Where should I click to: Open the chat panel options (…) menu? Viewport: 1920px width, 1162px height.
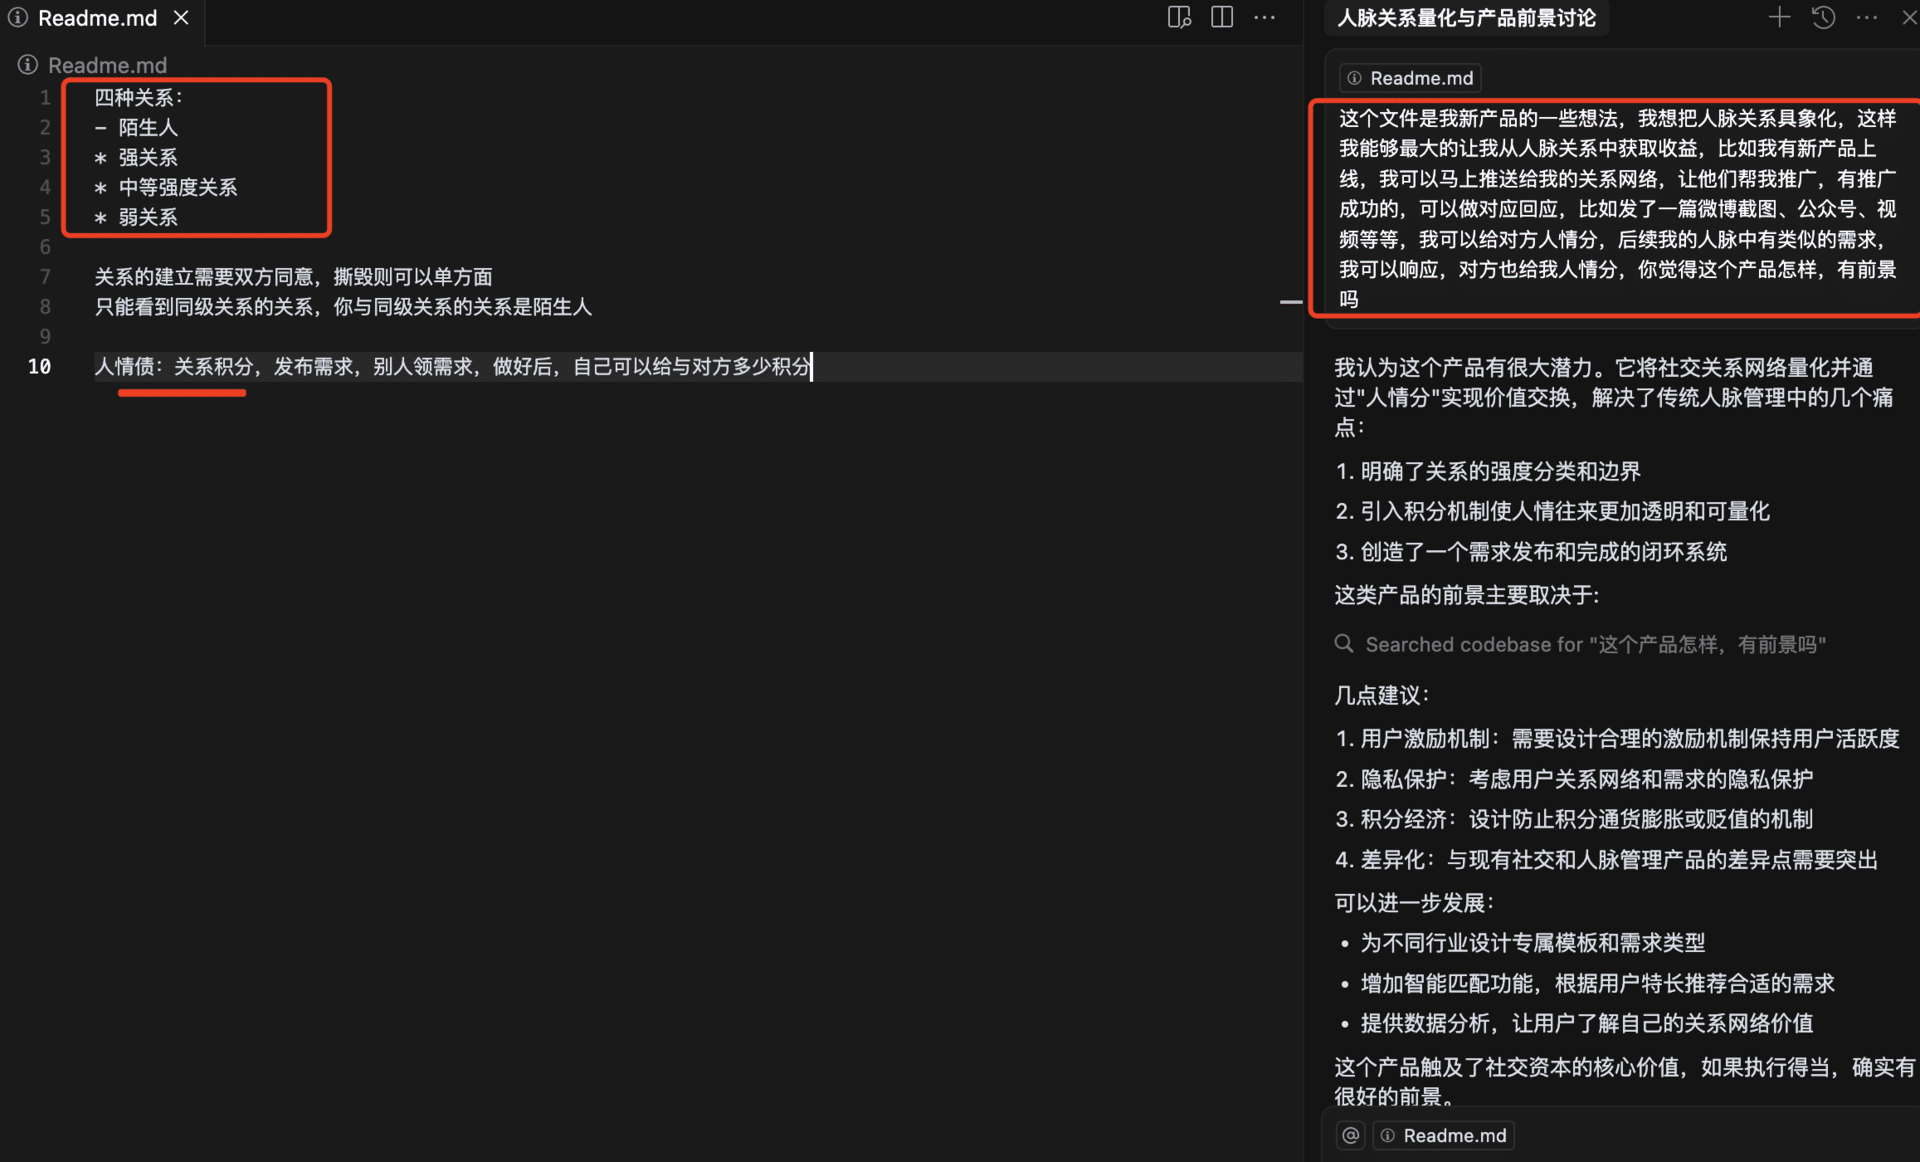pyautogui.click(x=1868, y=17)
